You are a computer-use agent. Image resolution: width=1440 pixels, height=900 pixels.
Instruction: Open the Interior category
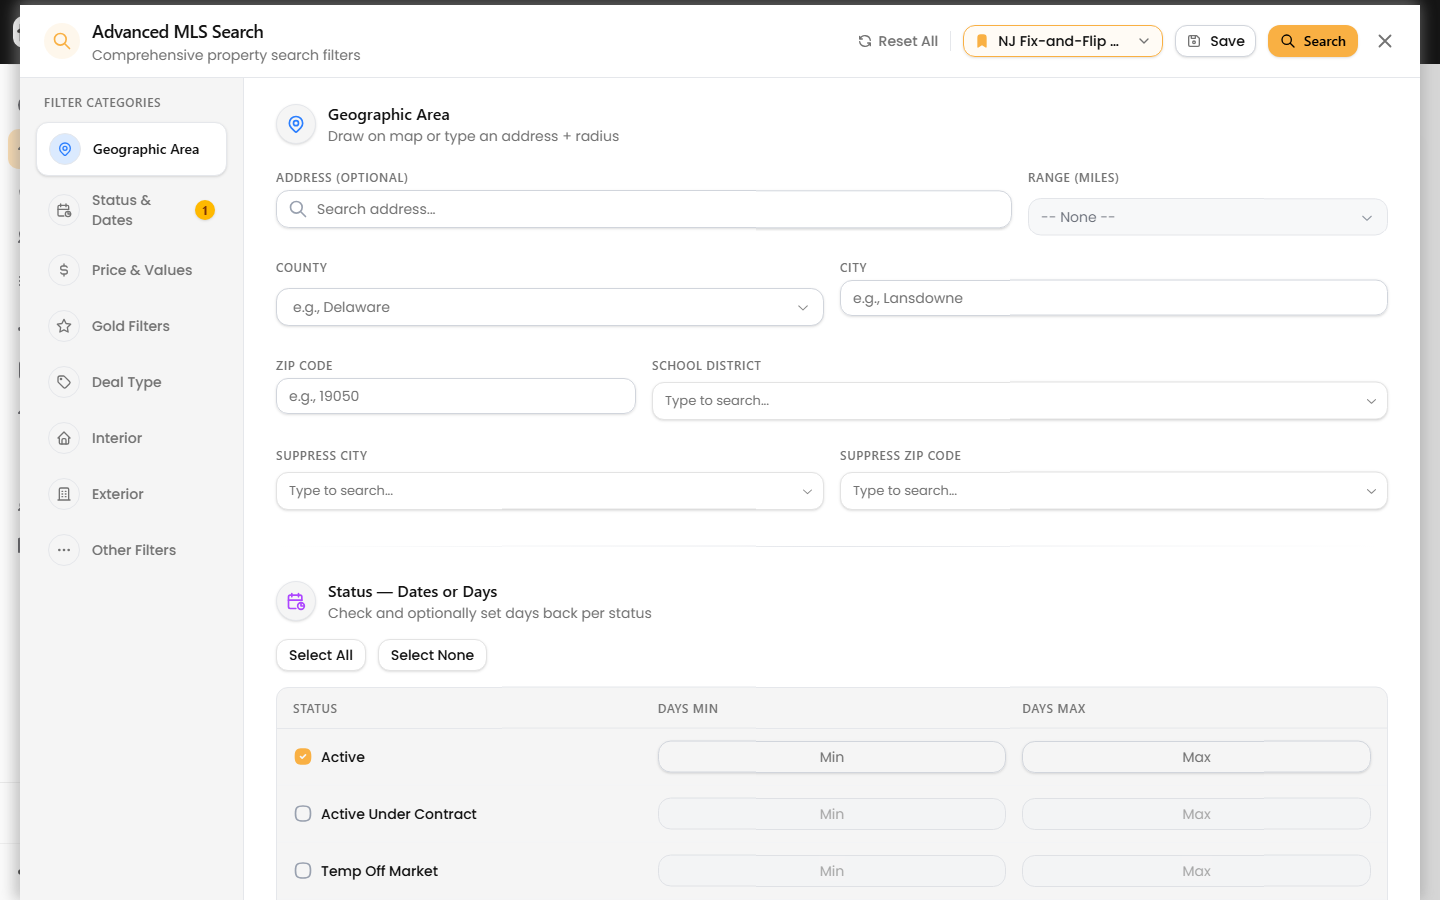(x=132, y=438)
